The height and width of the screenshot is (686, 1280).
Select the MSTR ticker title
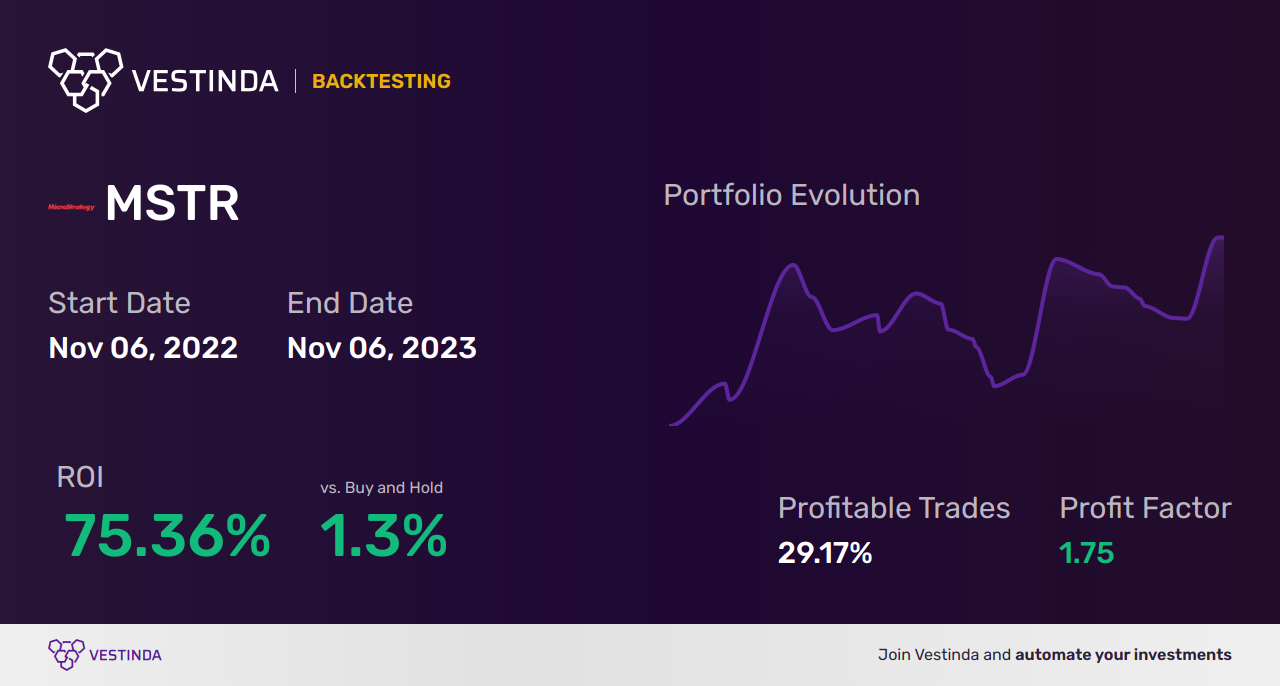172,205
